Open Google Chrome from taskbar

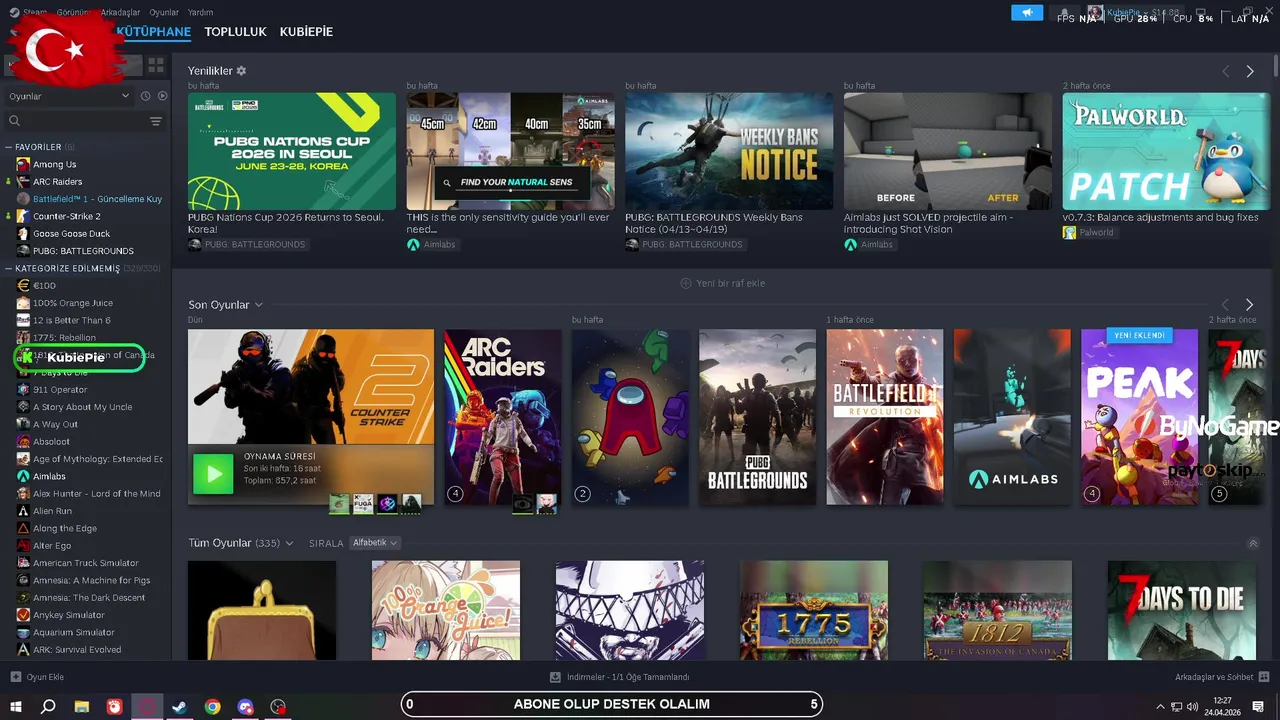click(x=213, y=707)
